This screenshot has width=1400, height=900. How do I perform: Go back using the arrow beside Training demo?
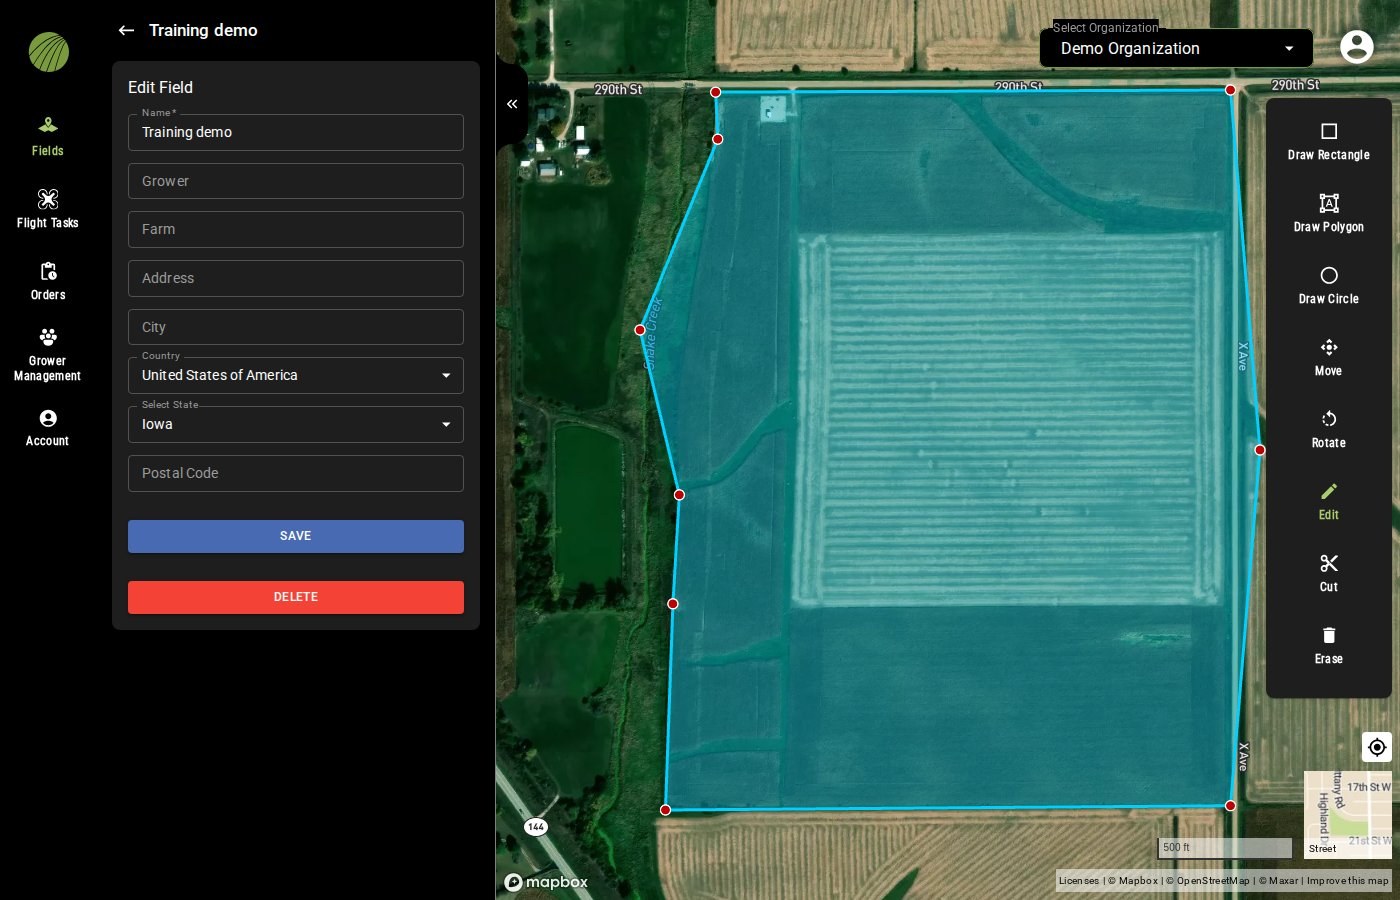(x=126, y=30)
